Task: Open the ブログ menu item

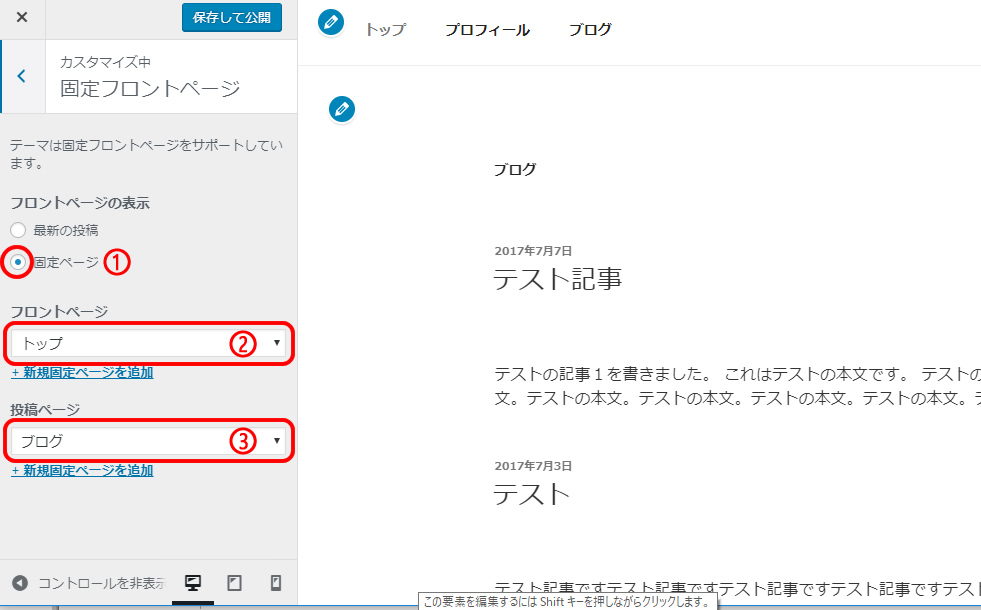Action: (590, 30)
